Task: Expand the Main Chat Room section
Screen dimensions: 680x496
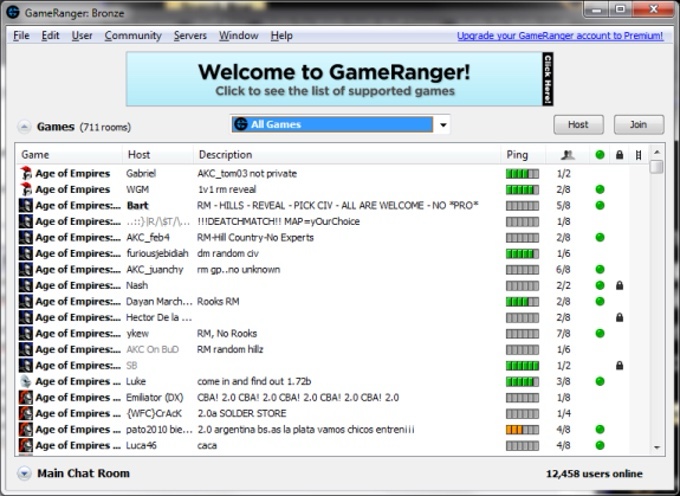Action: 24,473
